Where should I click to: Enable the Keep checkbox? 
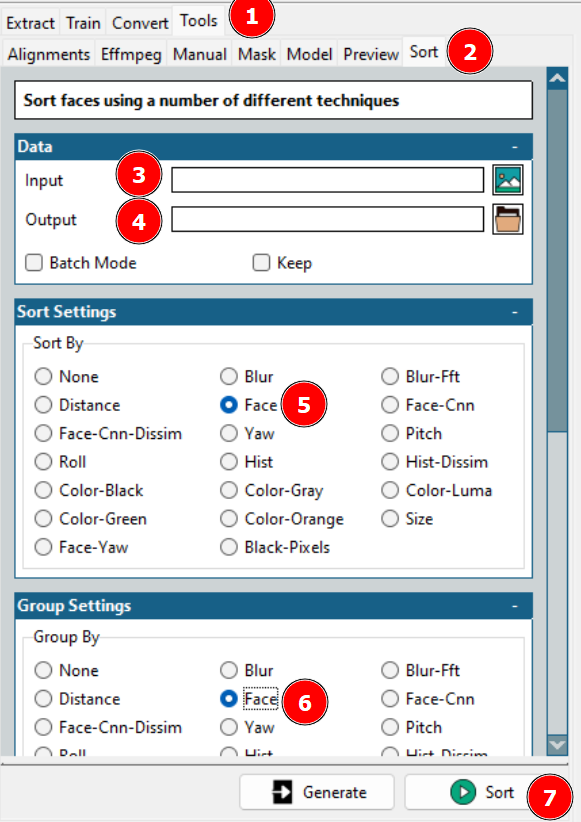[261, 262]
